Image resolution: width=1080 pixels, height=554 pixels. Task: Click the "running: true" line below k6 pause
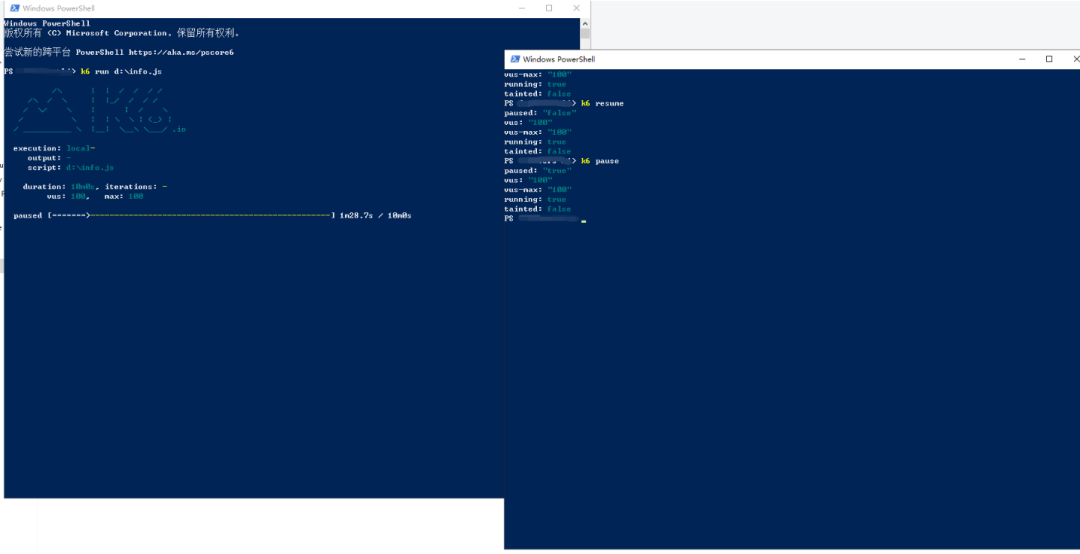535,199
